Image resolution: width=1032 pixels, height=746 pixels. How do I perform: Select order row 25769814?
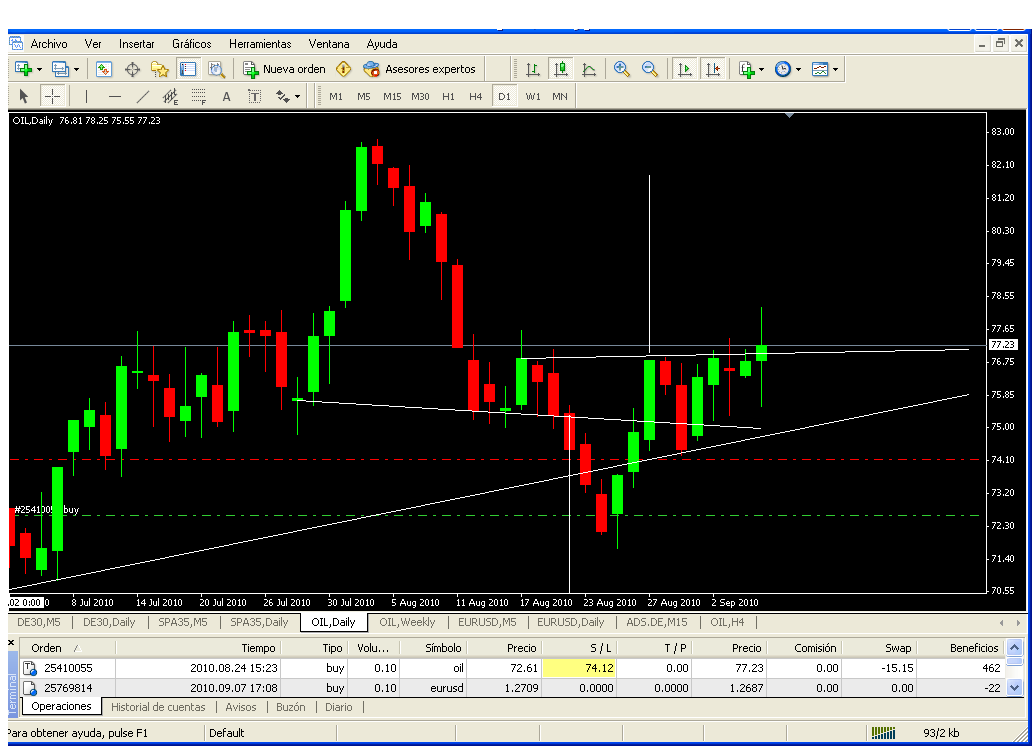(512, 688)
